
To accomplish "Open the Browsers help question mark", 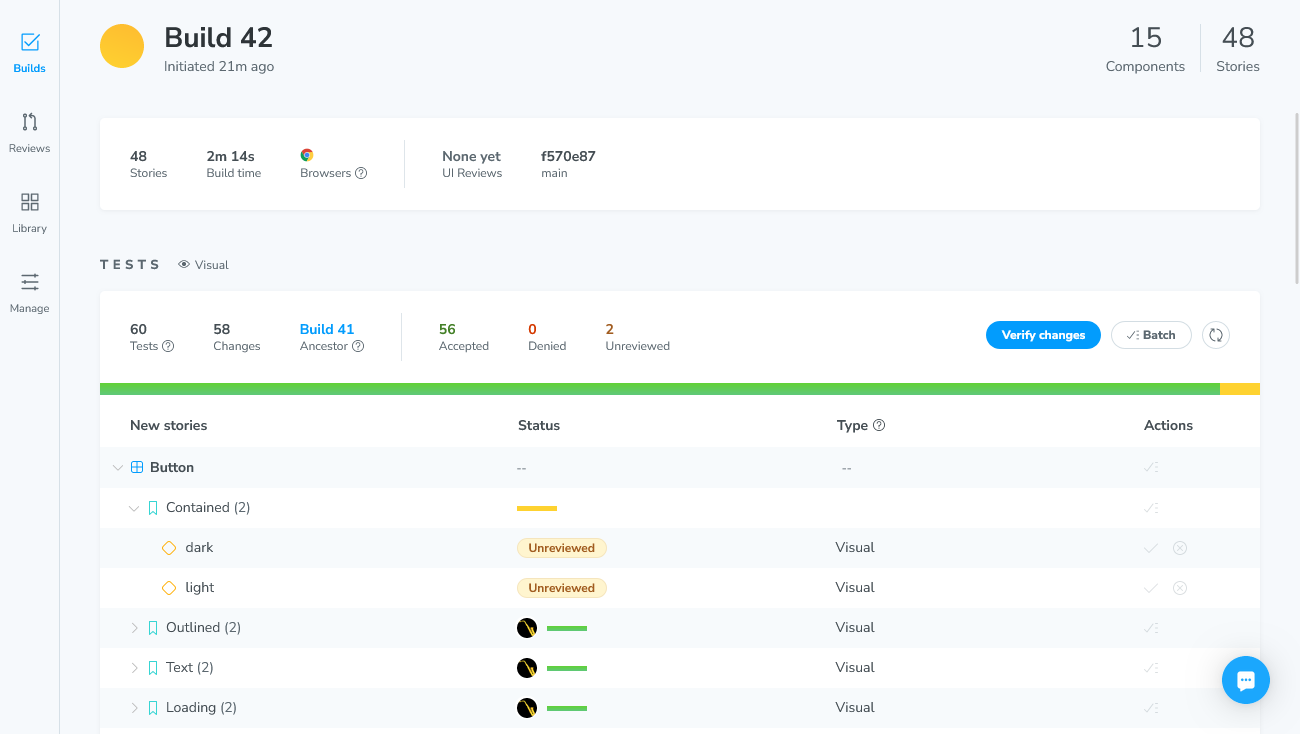I will click(x=361, y=173).
